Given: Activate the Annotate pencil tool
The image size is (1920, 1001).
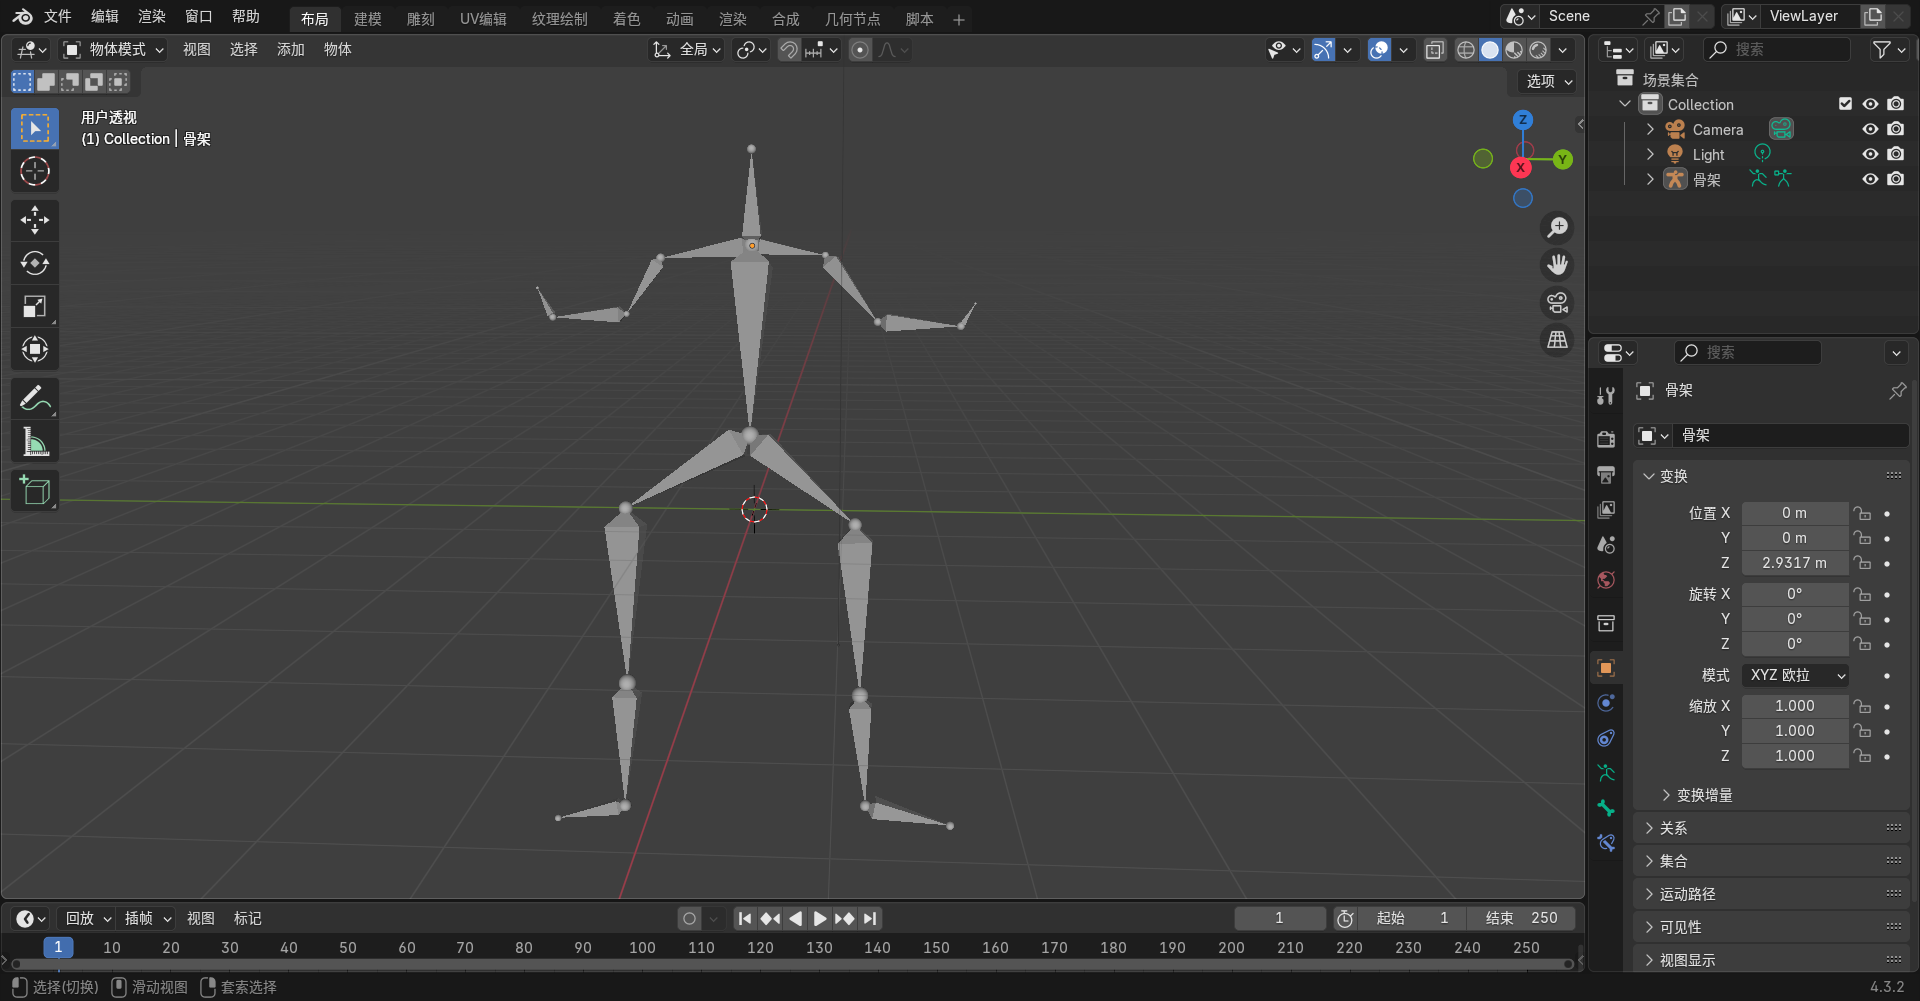Looking at the screenshot, I should [35, 399].
